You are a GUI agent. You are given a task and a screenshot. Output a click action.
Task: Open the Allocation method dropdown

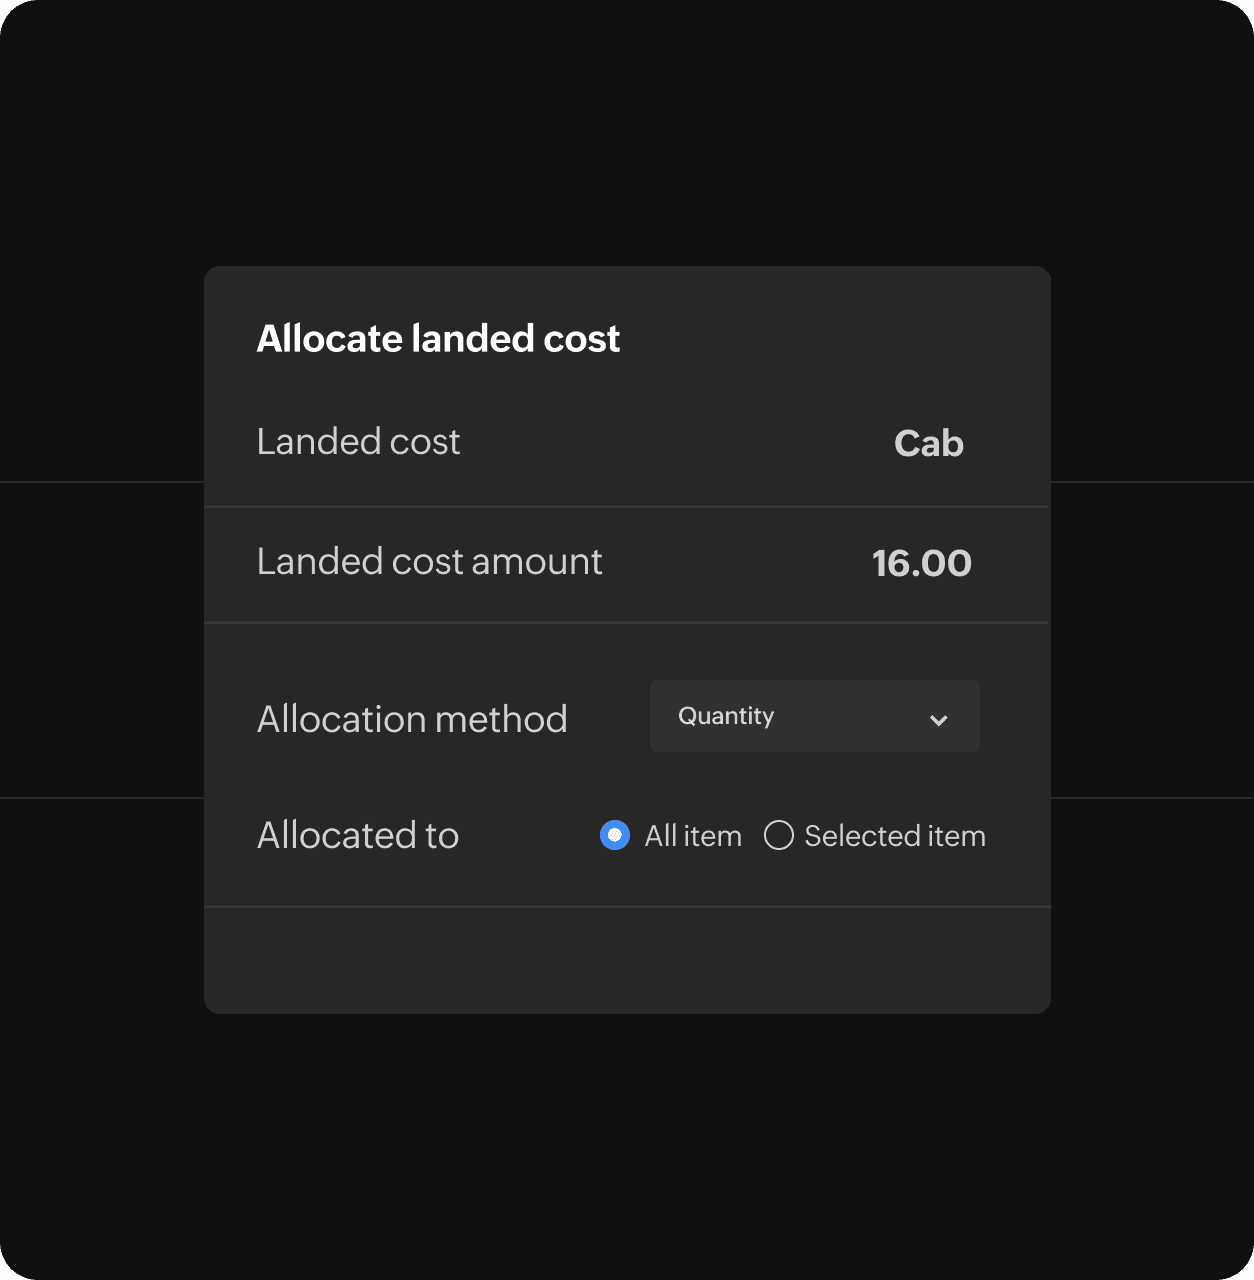pyautogui.click(x=814, y=716)
